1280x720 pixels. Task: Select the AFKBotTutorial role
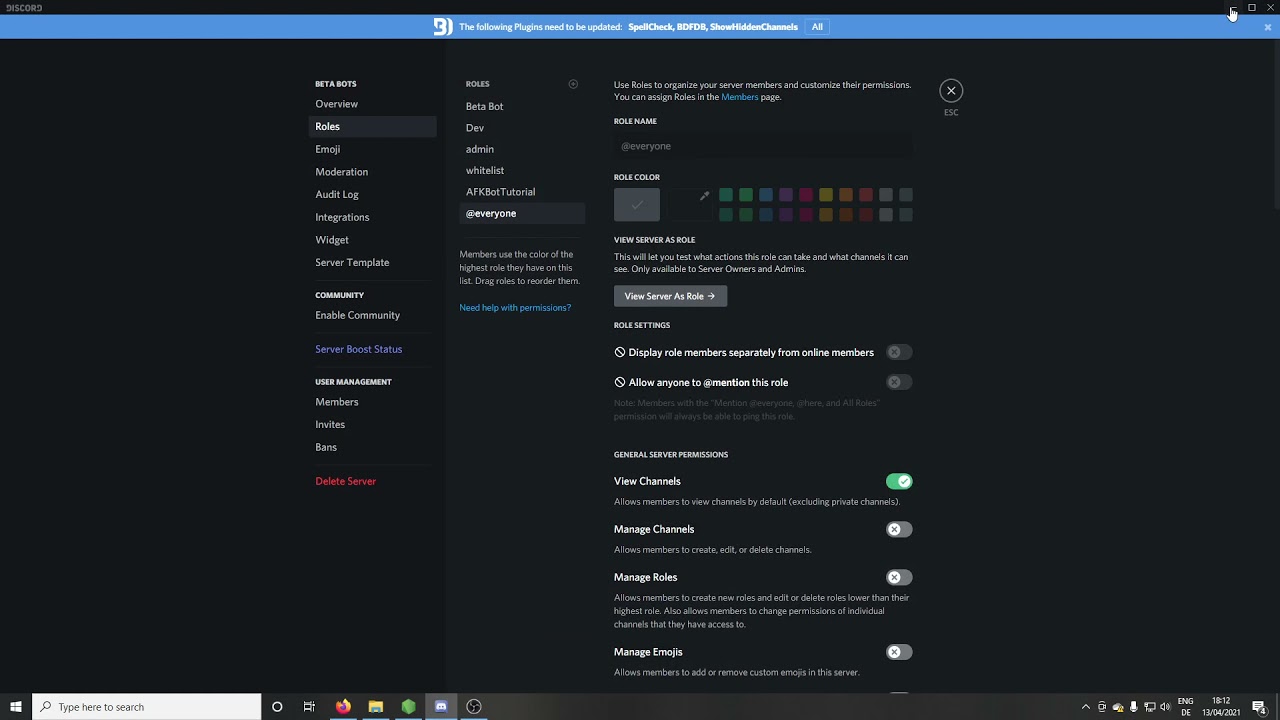tap(522, 192)
